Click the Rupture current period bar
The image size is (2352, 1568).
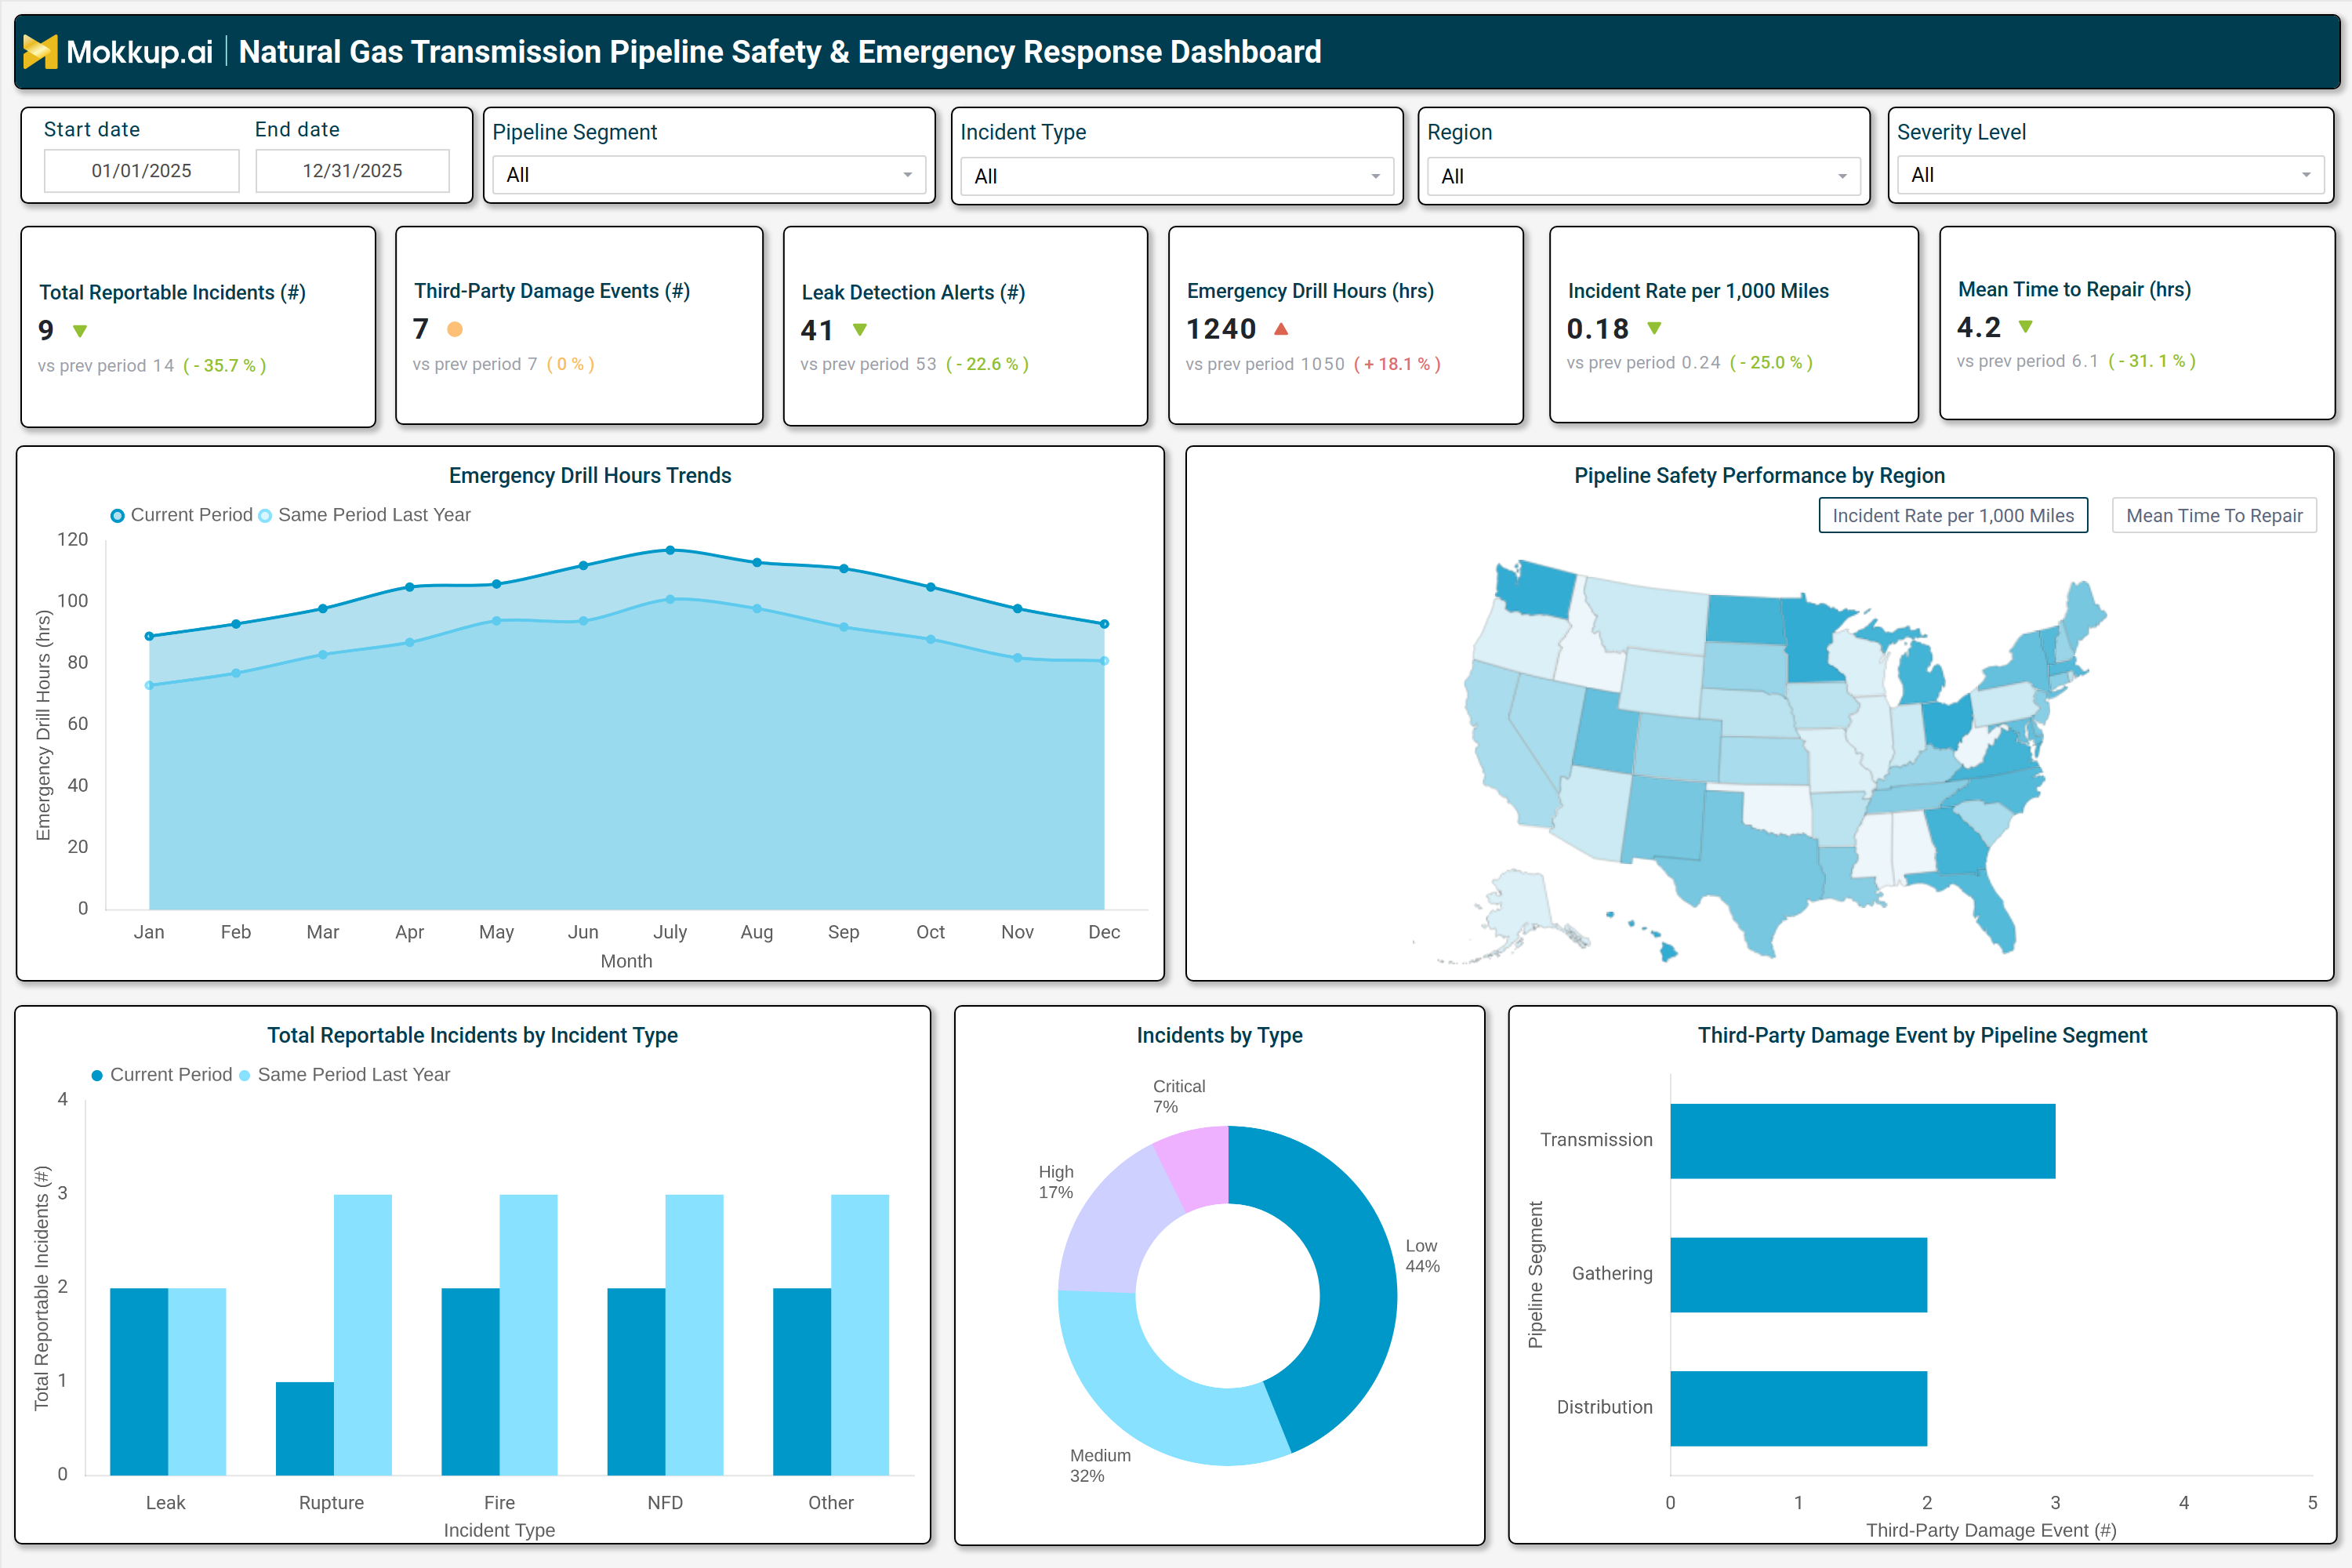(x=305, y=1428)
